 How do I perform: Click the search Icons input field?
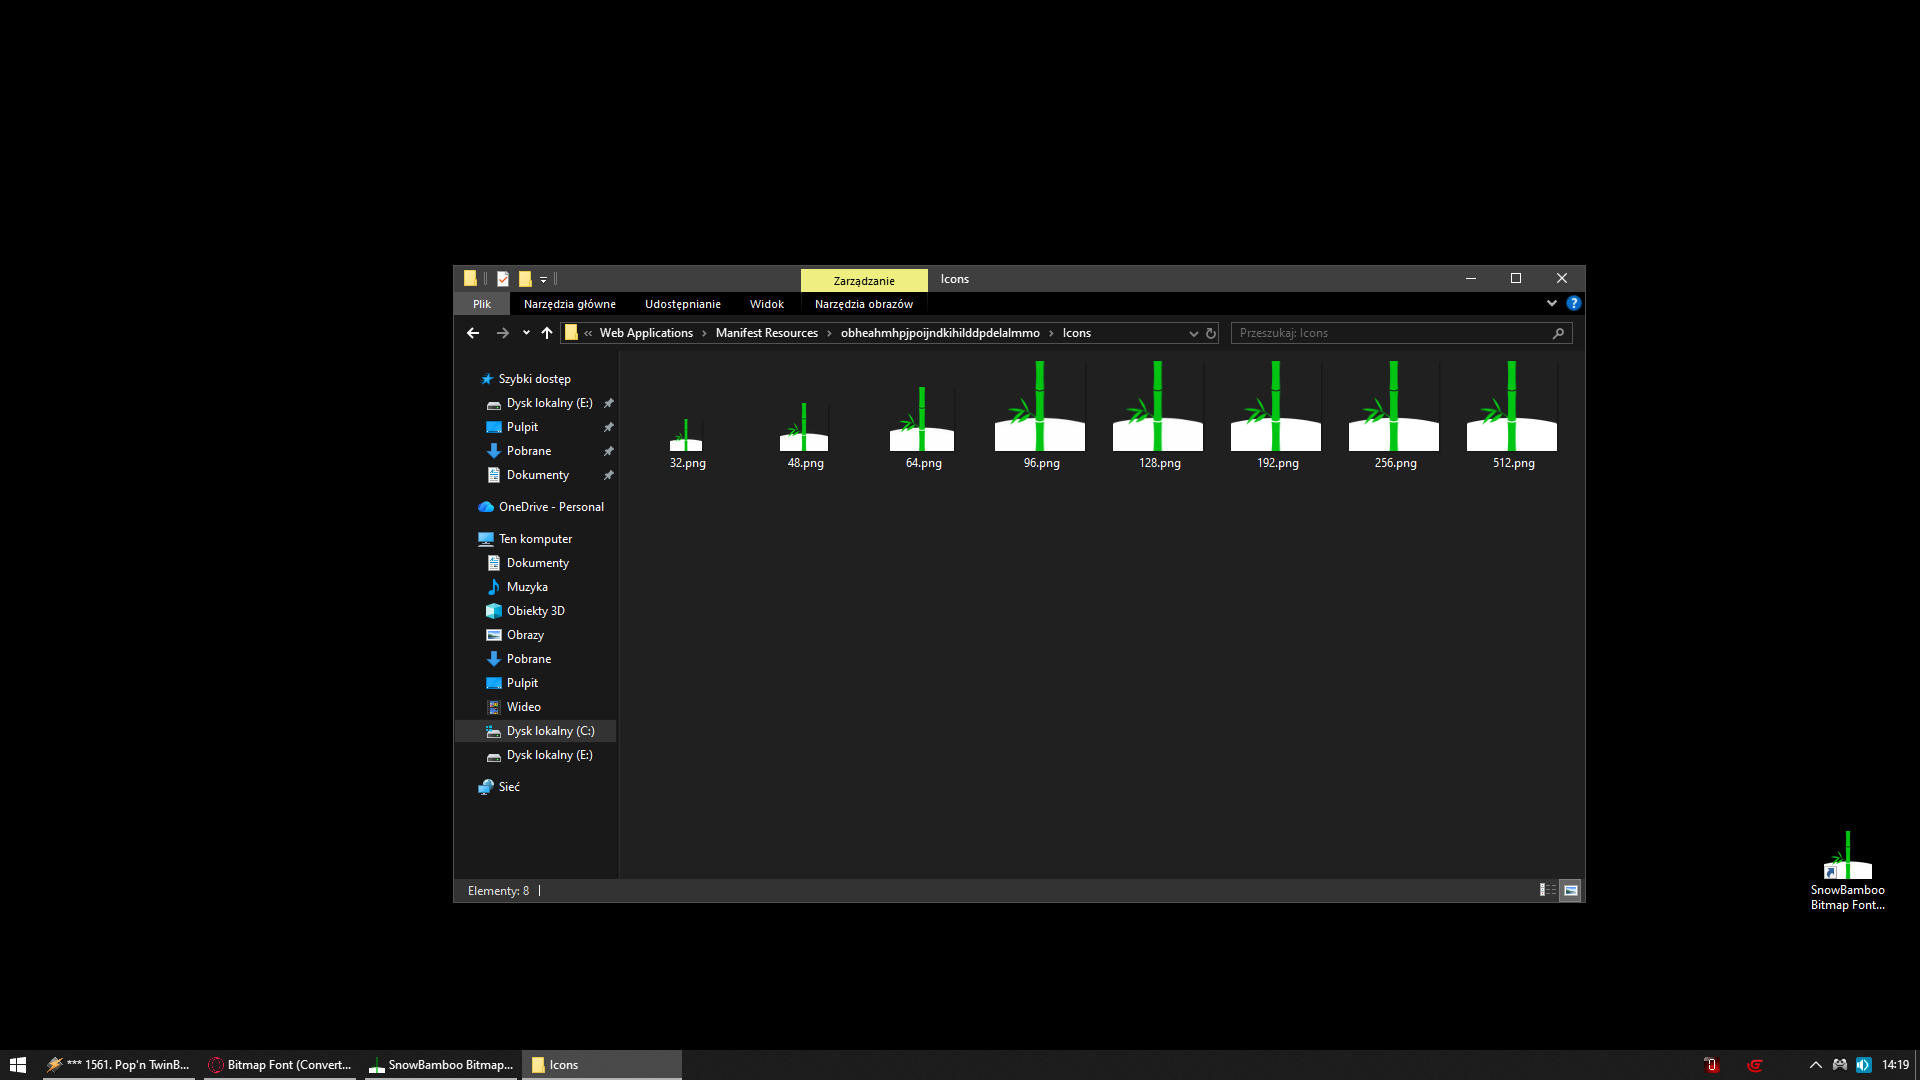pos(1401,333)
